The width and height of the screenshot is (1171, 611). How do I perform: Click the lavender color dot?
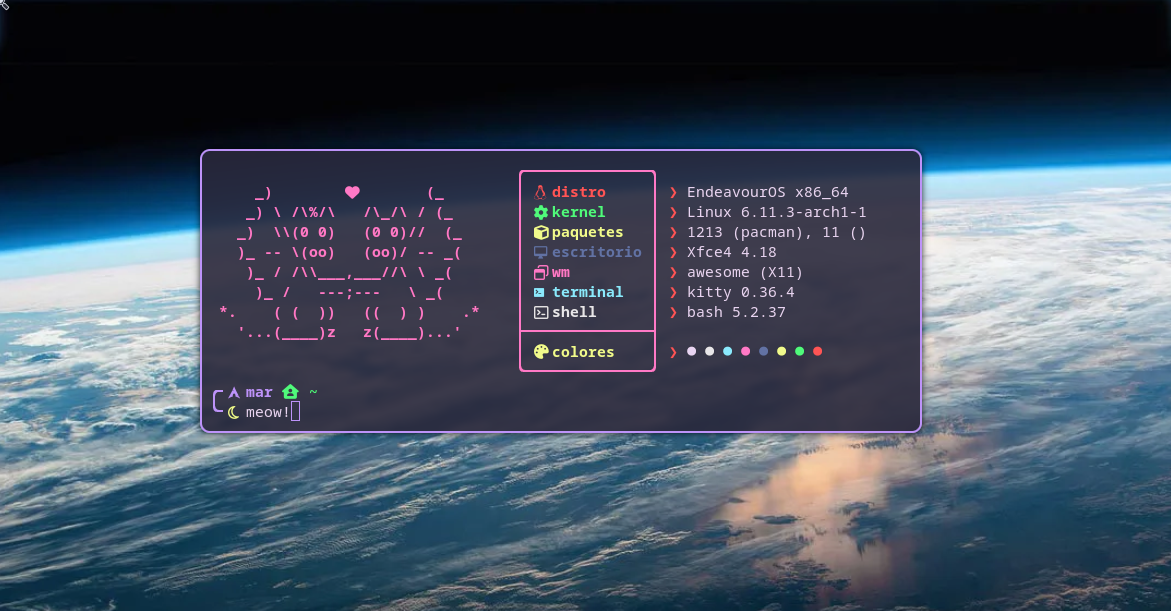[x=692, y=351]
